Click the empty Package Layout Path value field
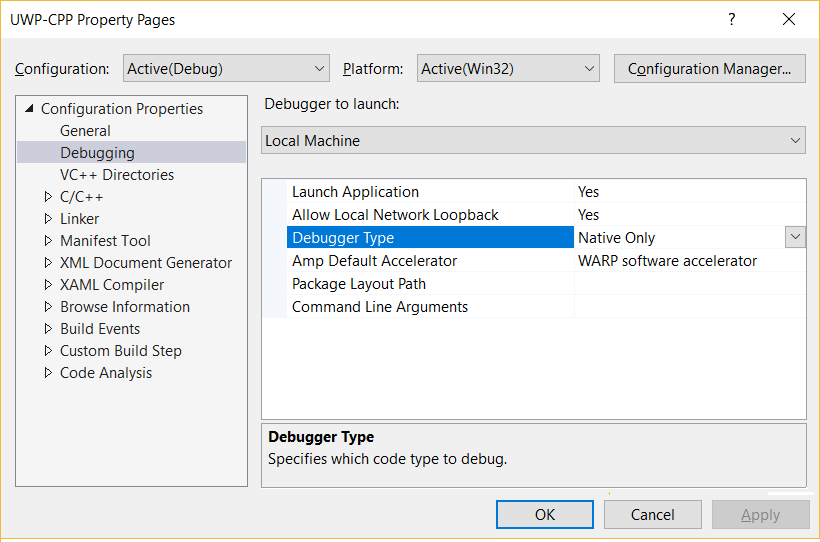 [690, 284]
